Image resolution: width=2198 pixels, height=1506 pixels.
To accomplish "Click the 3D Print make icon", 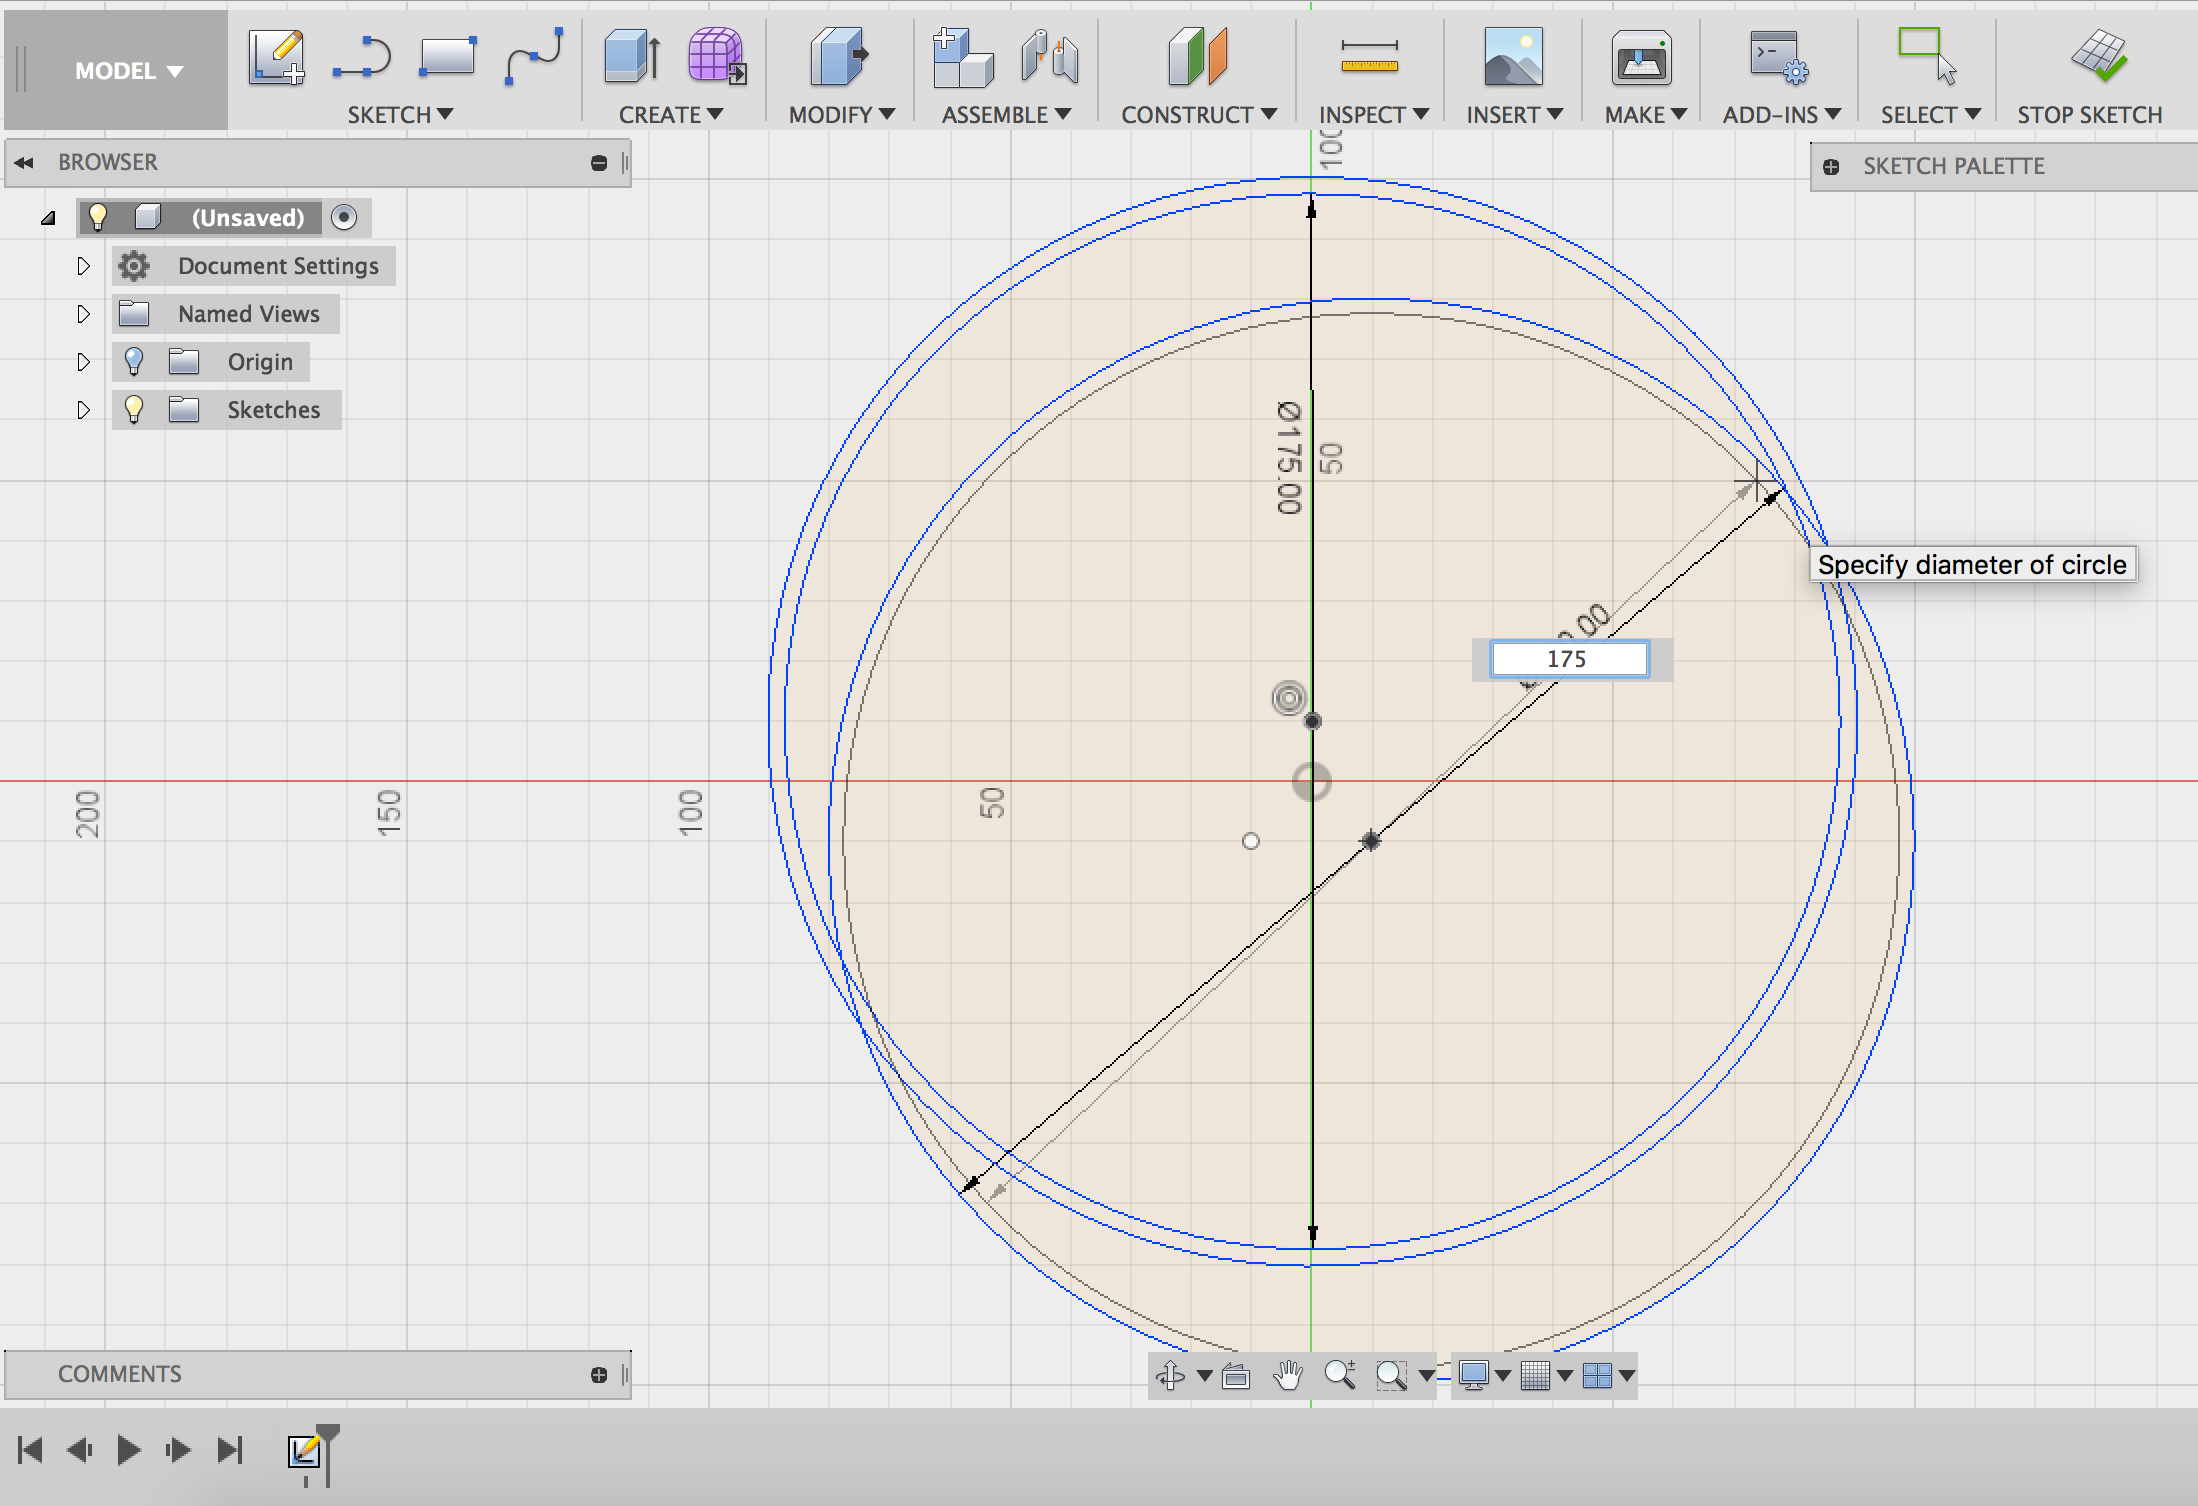I will [x=1641, y=57].
